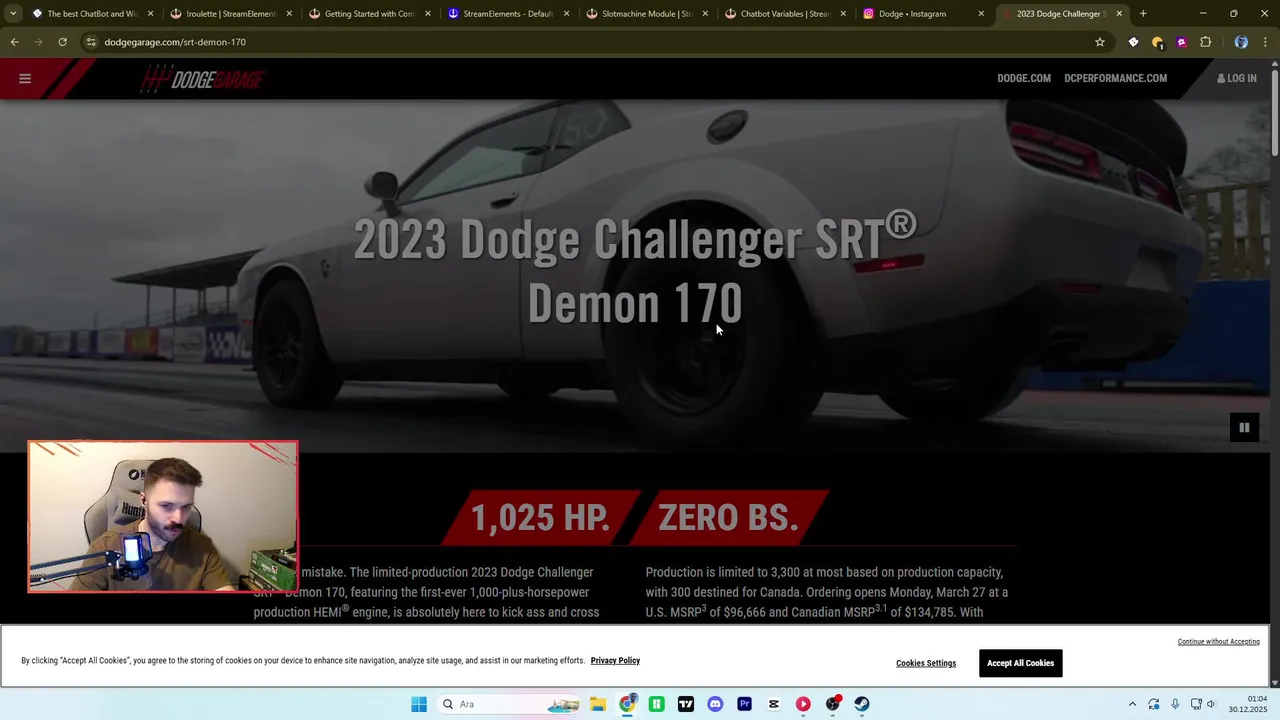The image size is (1280, 720).
Task: Switch to the '!roulette | StreamElements' tab
Action: [231, 14]
